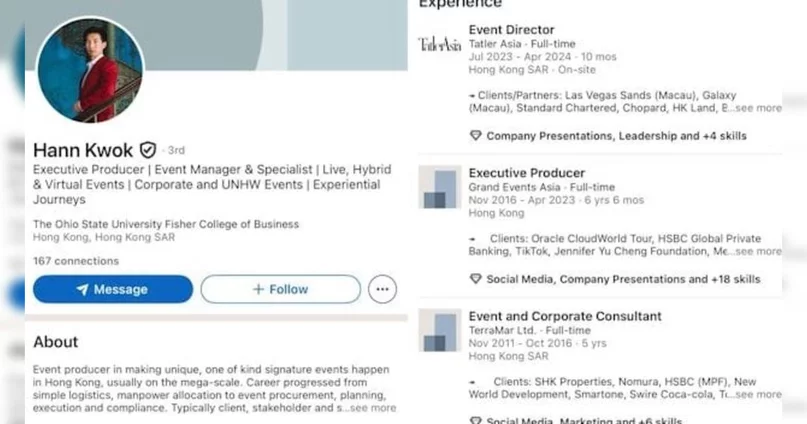Click the verified shield badge beside the name
Screen dimensions: 807x424
tap(148, 150)
